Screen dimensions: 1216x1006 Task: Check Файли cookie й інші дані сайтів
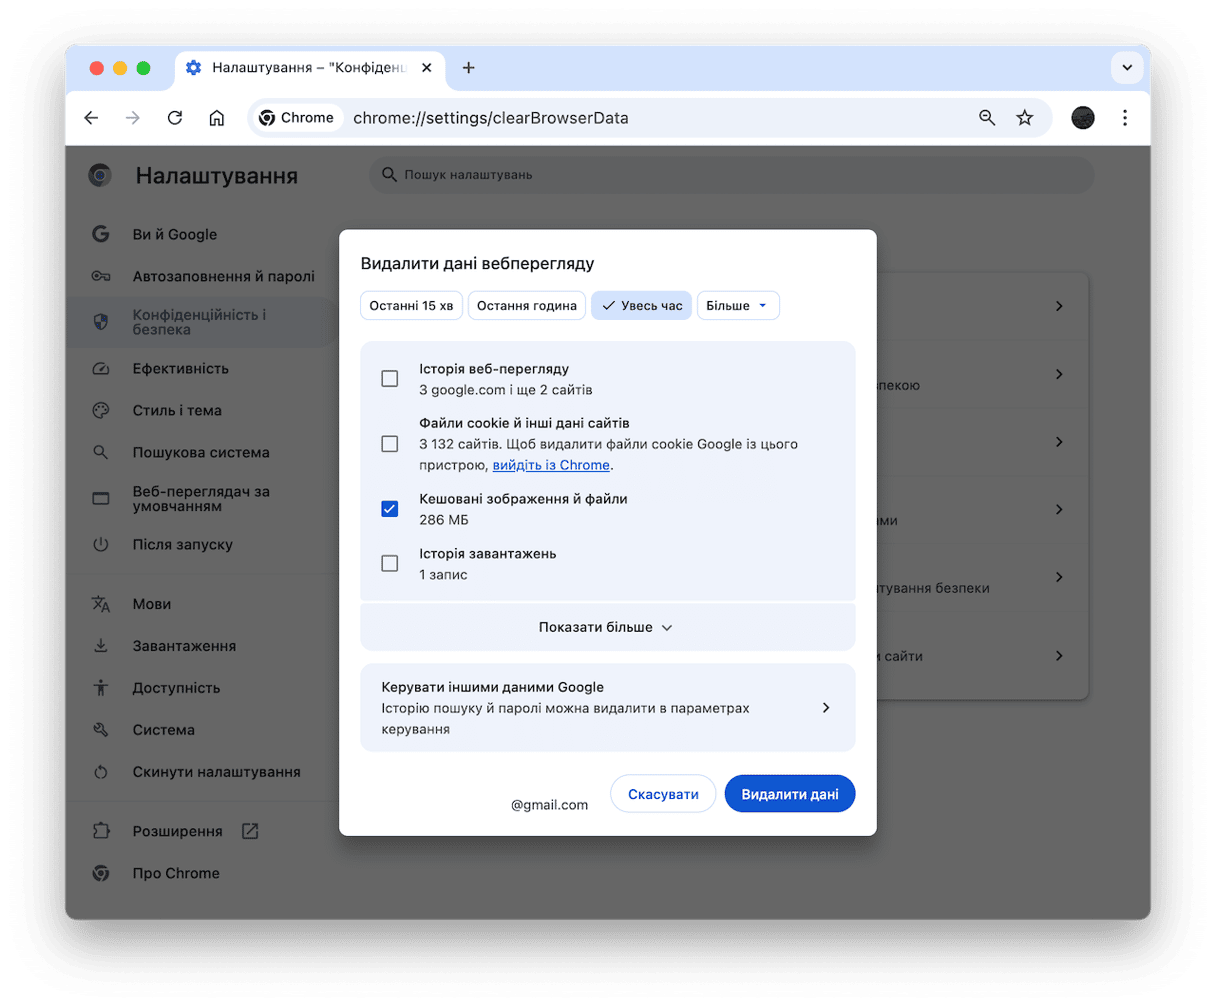[390, 444]
